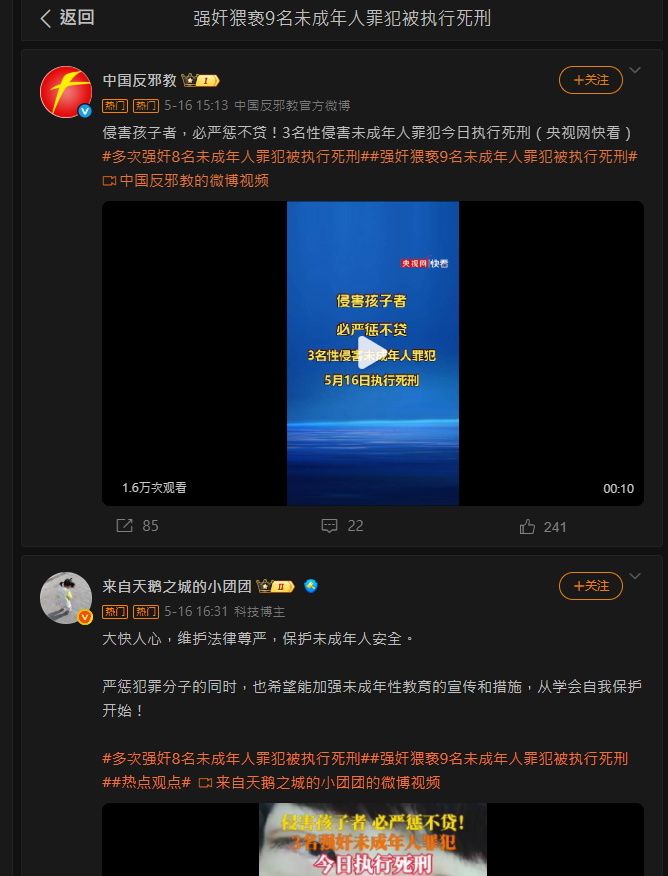
Task: Open second post video thumbnail
Action: pos(373,839)
